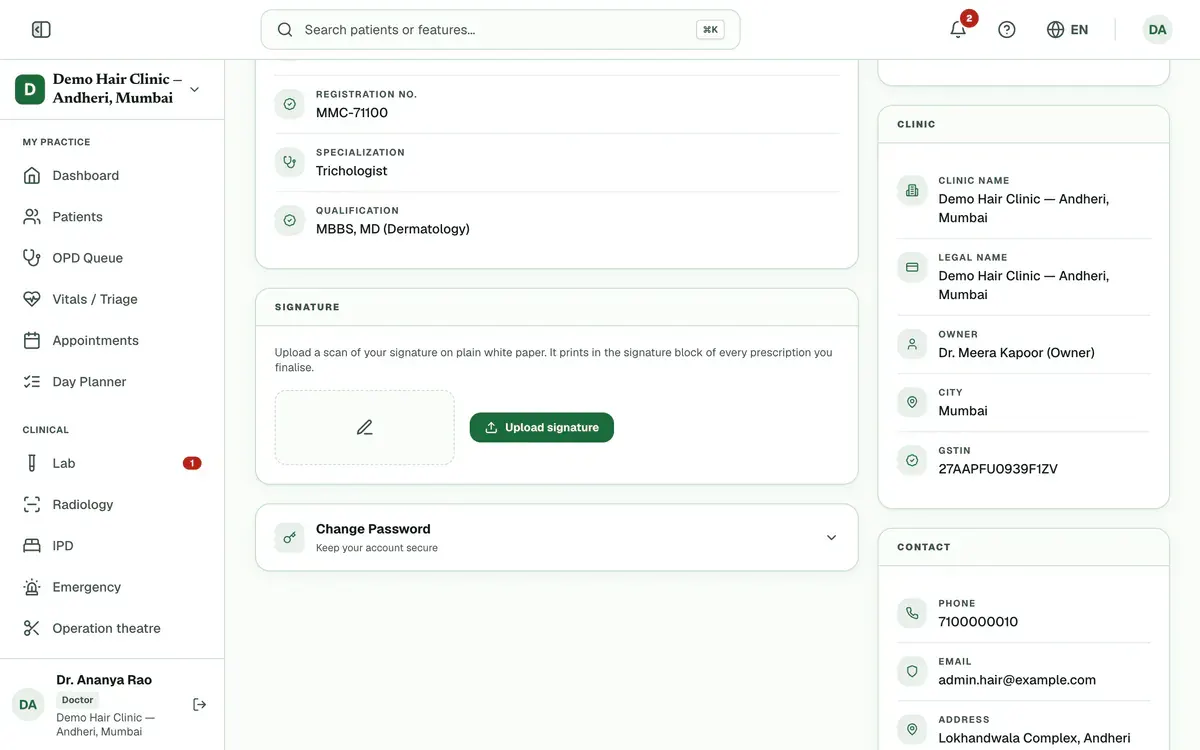Open notifications bell with 2 badge

point(958,29)
